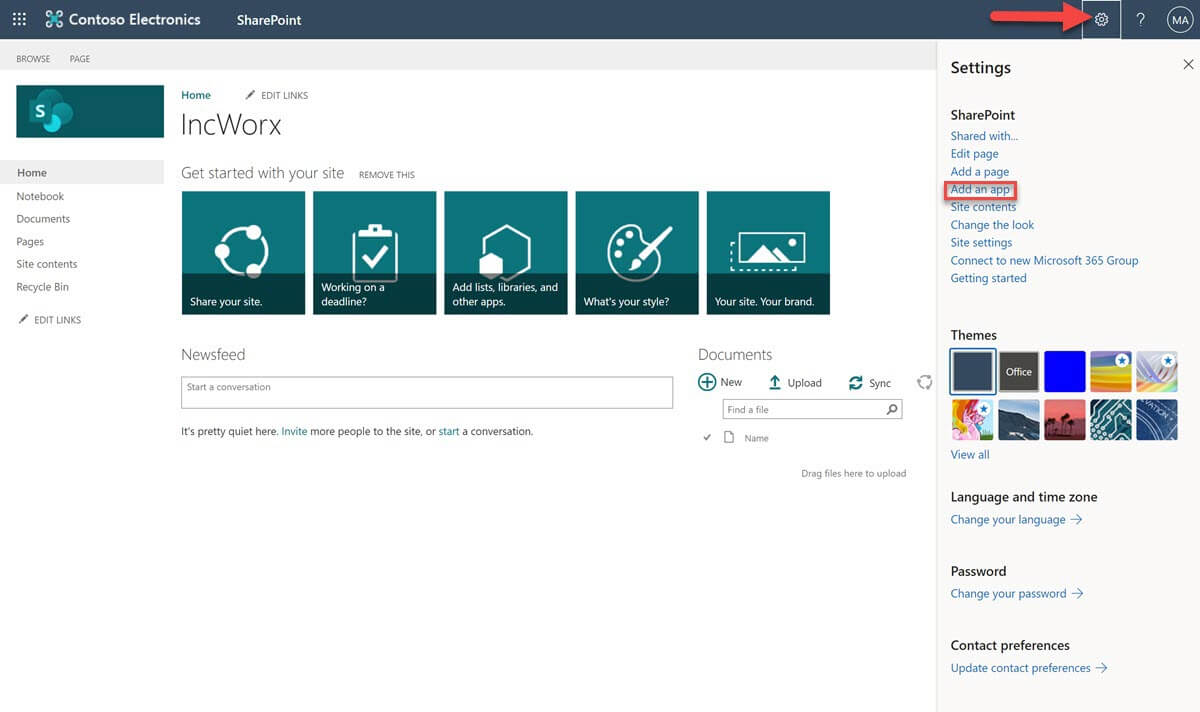Switch to the BROWSE ribbon tab
Image resolution: width=1200 pixels, height=712 pixels.
(33, 59)
